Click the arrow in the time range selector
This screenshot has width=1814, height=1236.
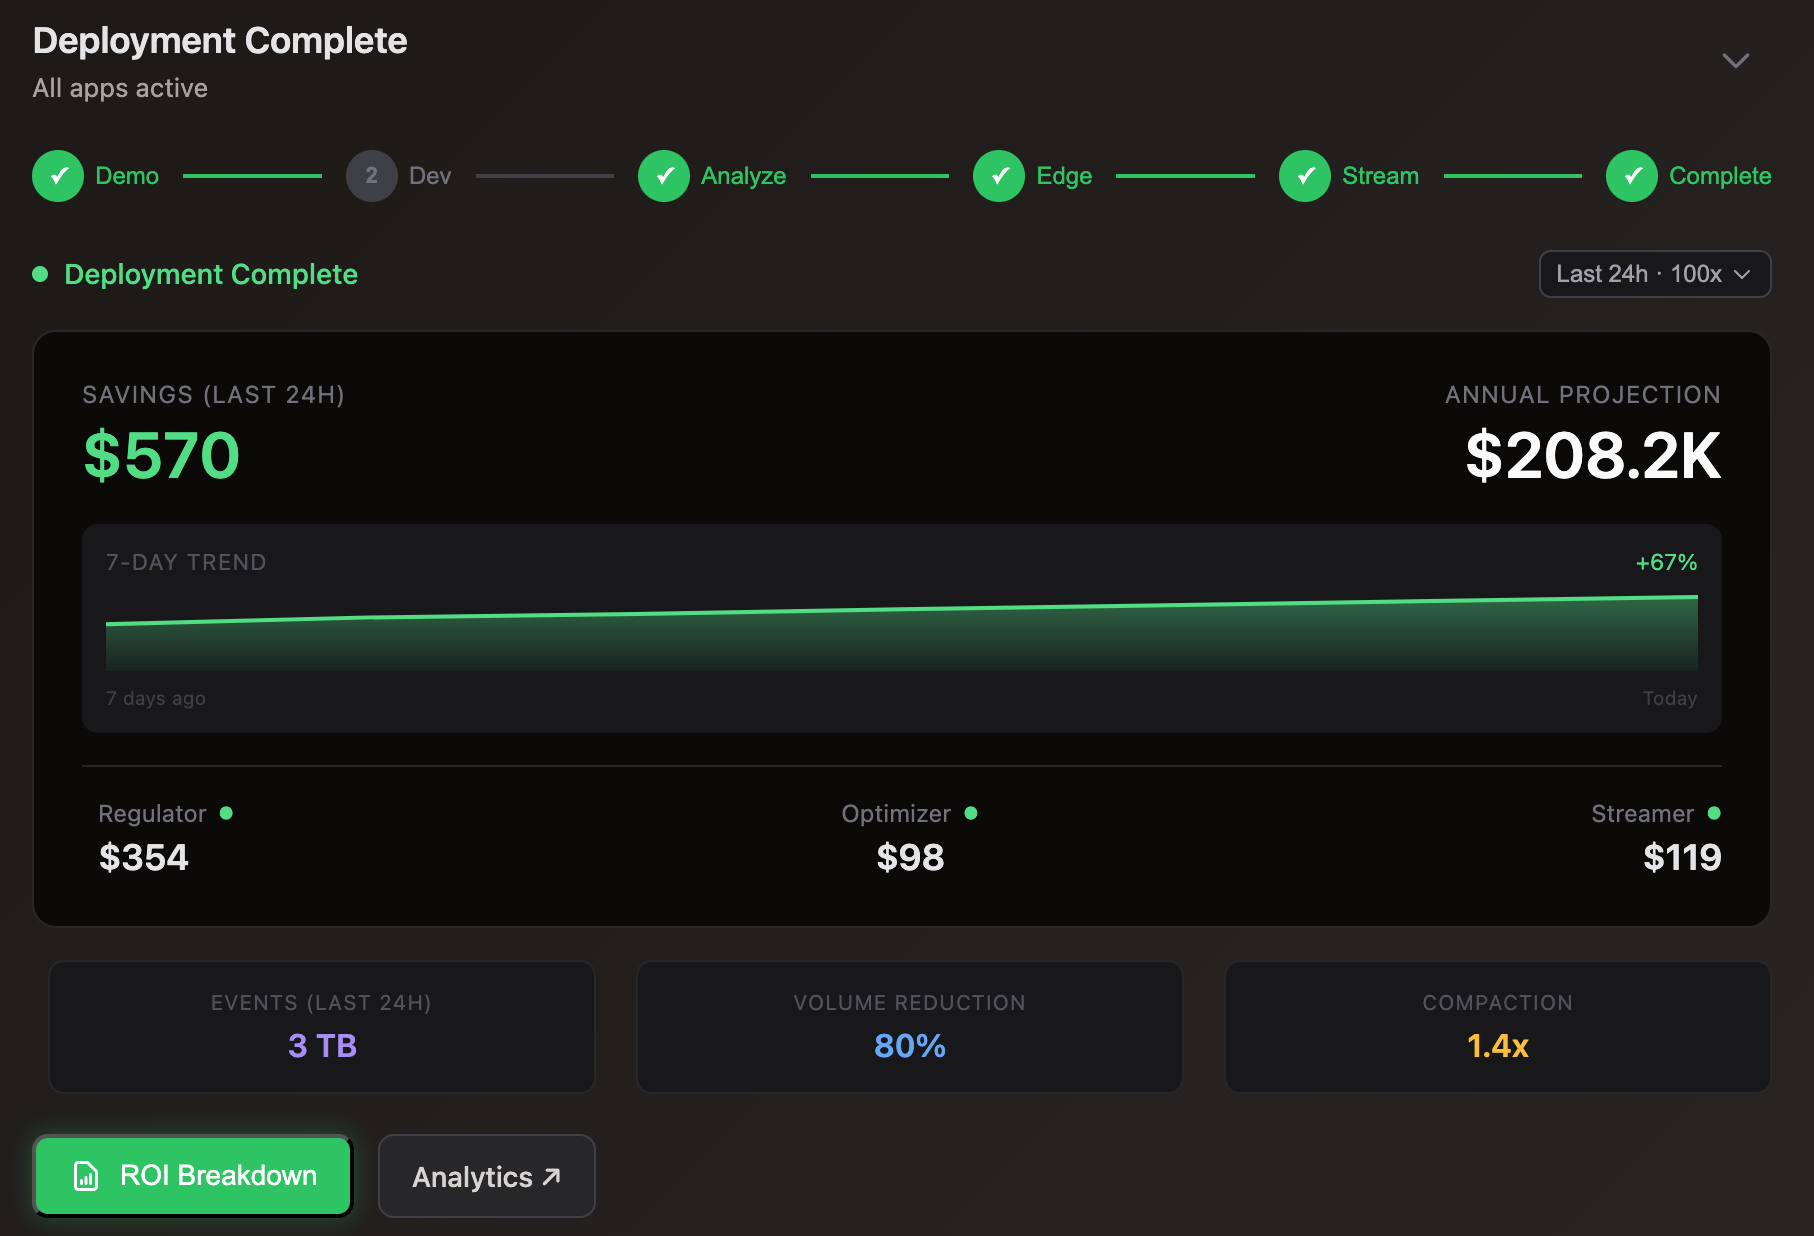[1742, 274]
